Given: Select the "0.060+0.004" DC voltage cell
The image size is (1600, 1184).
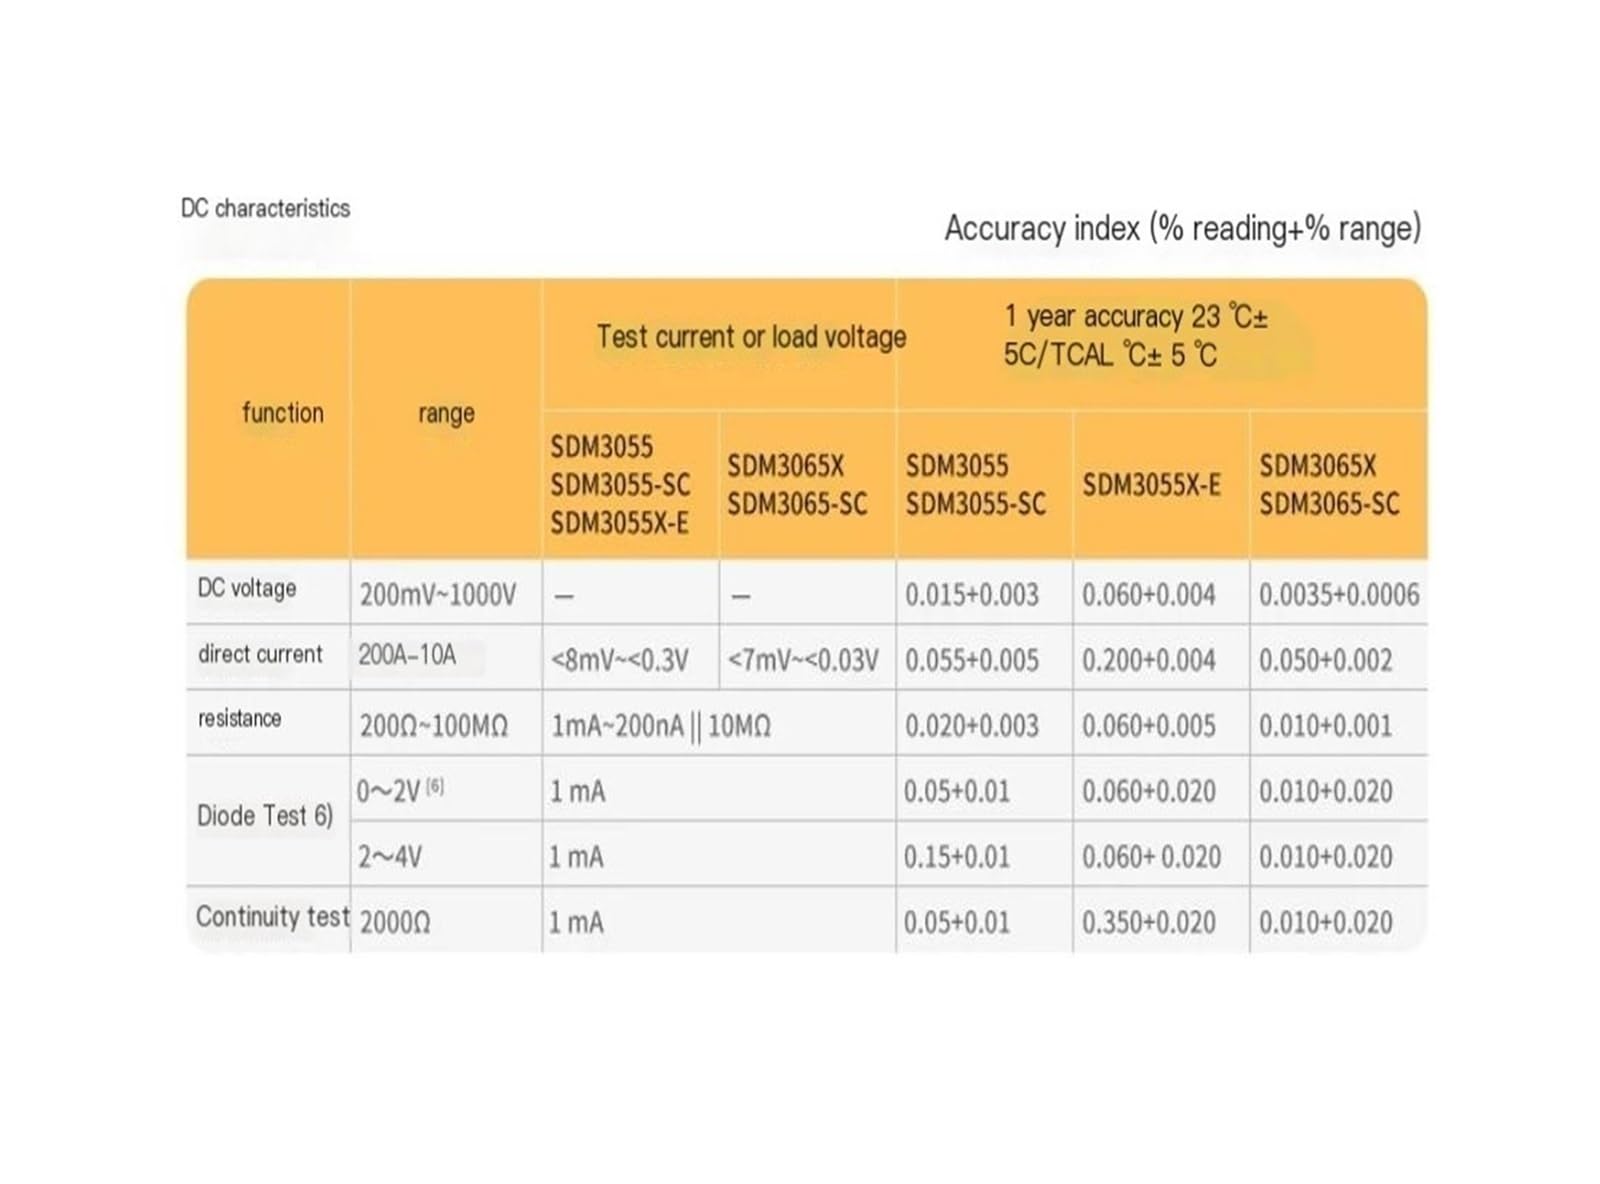Looking at the screenshot, I should click(1149, 595).
